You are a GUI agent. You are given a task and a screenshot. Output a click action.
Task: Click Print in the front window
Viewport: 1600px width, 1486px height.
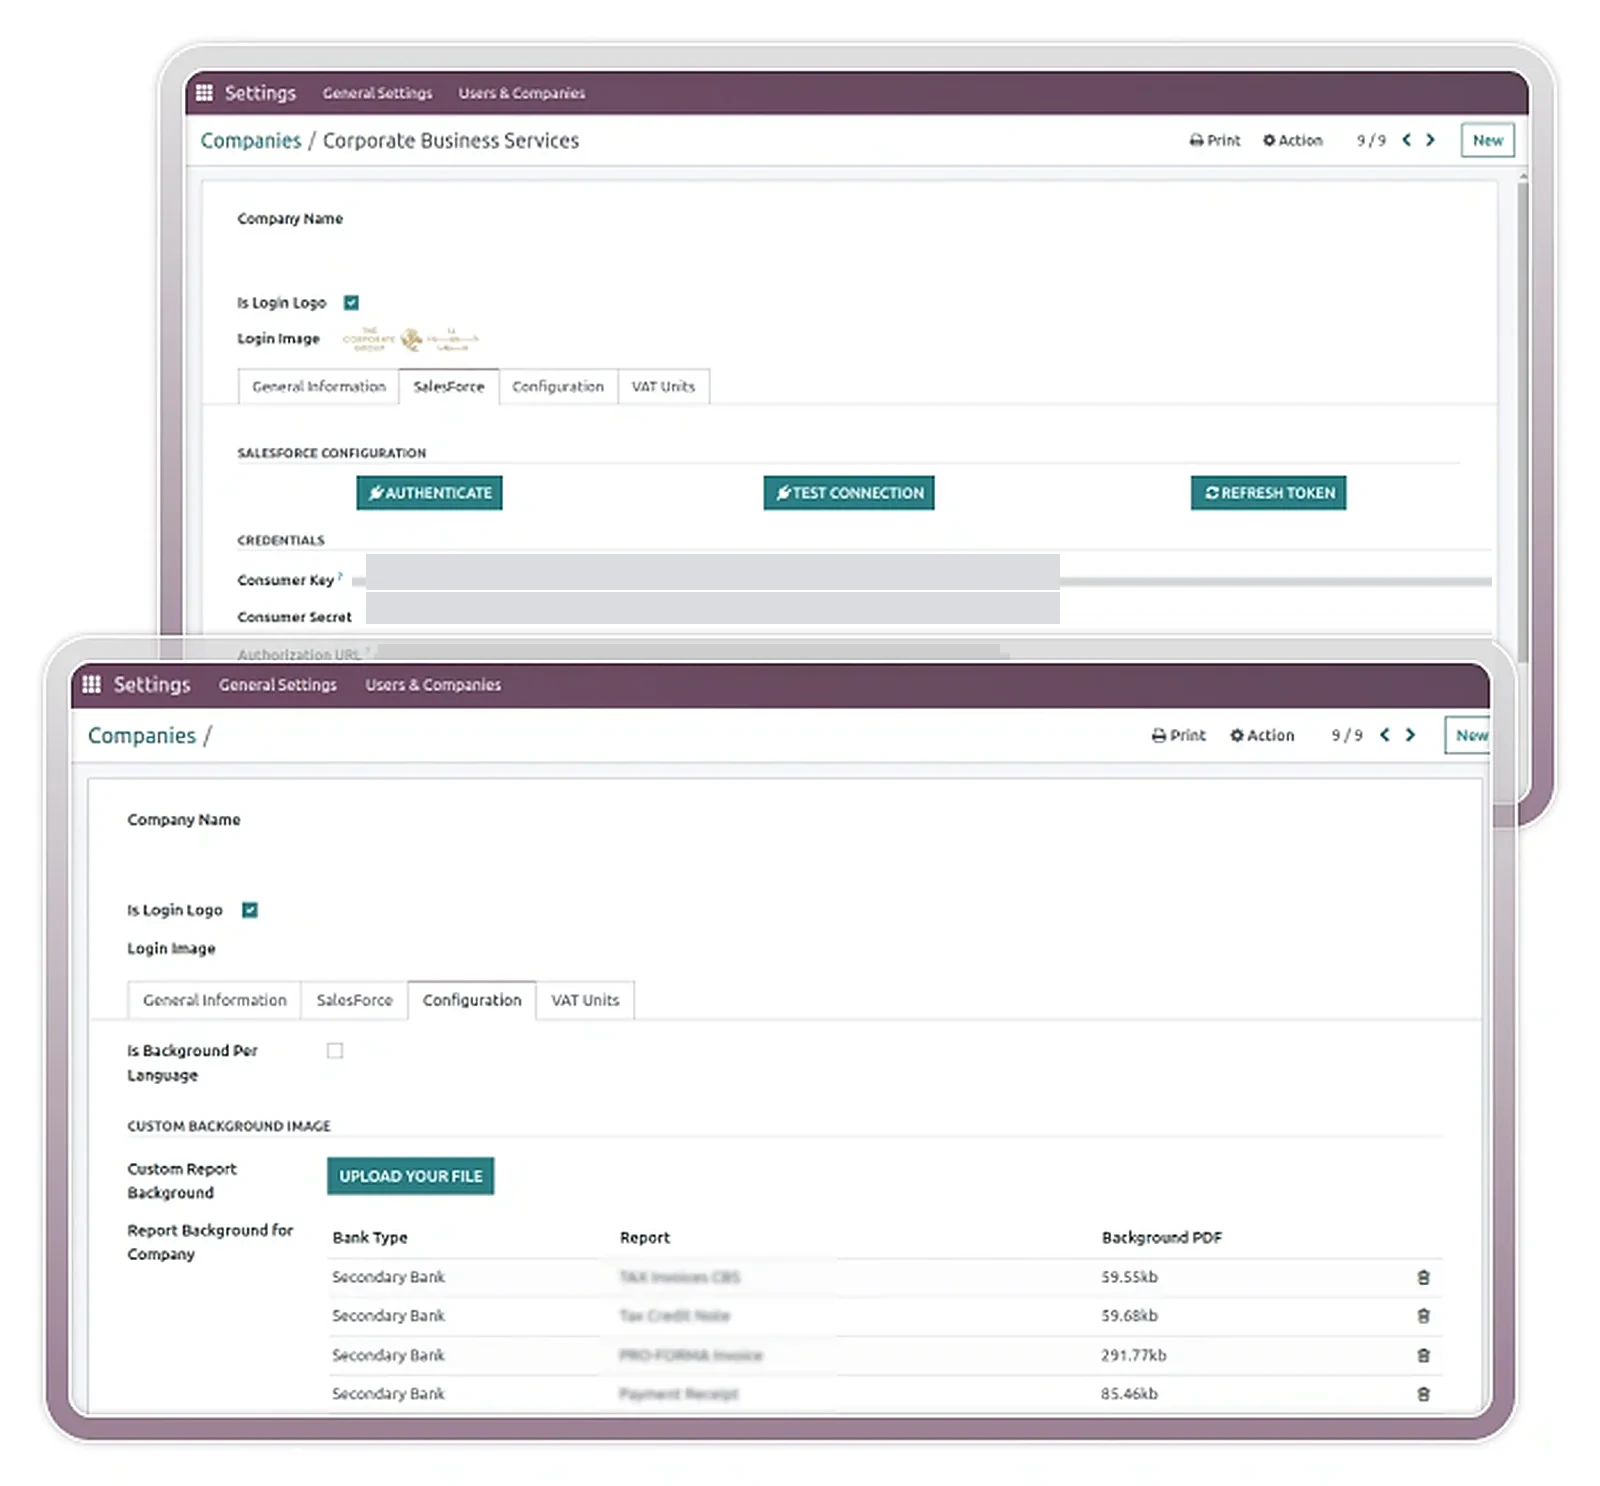1178,735
